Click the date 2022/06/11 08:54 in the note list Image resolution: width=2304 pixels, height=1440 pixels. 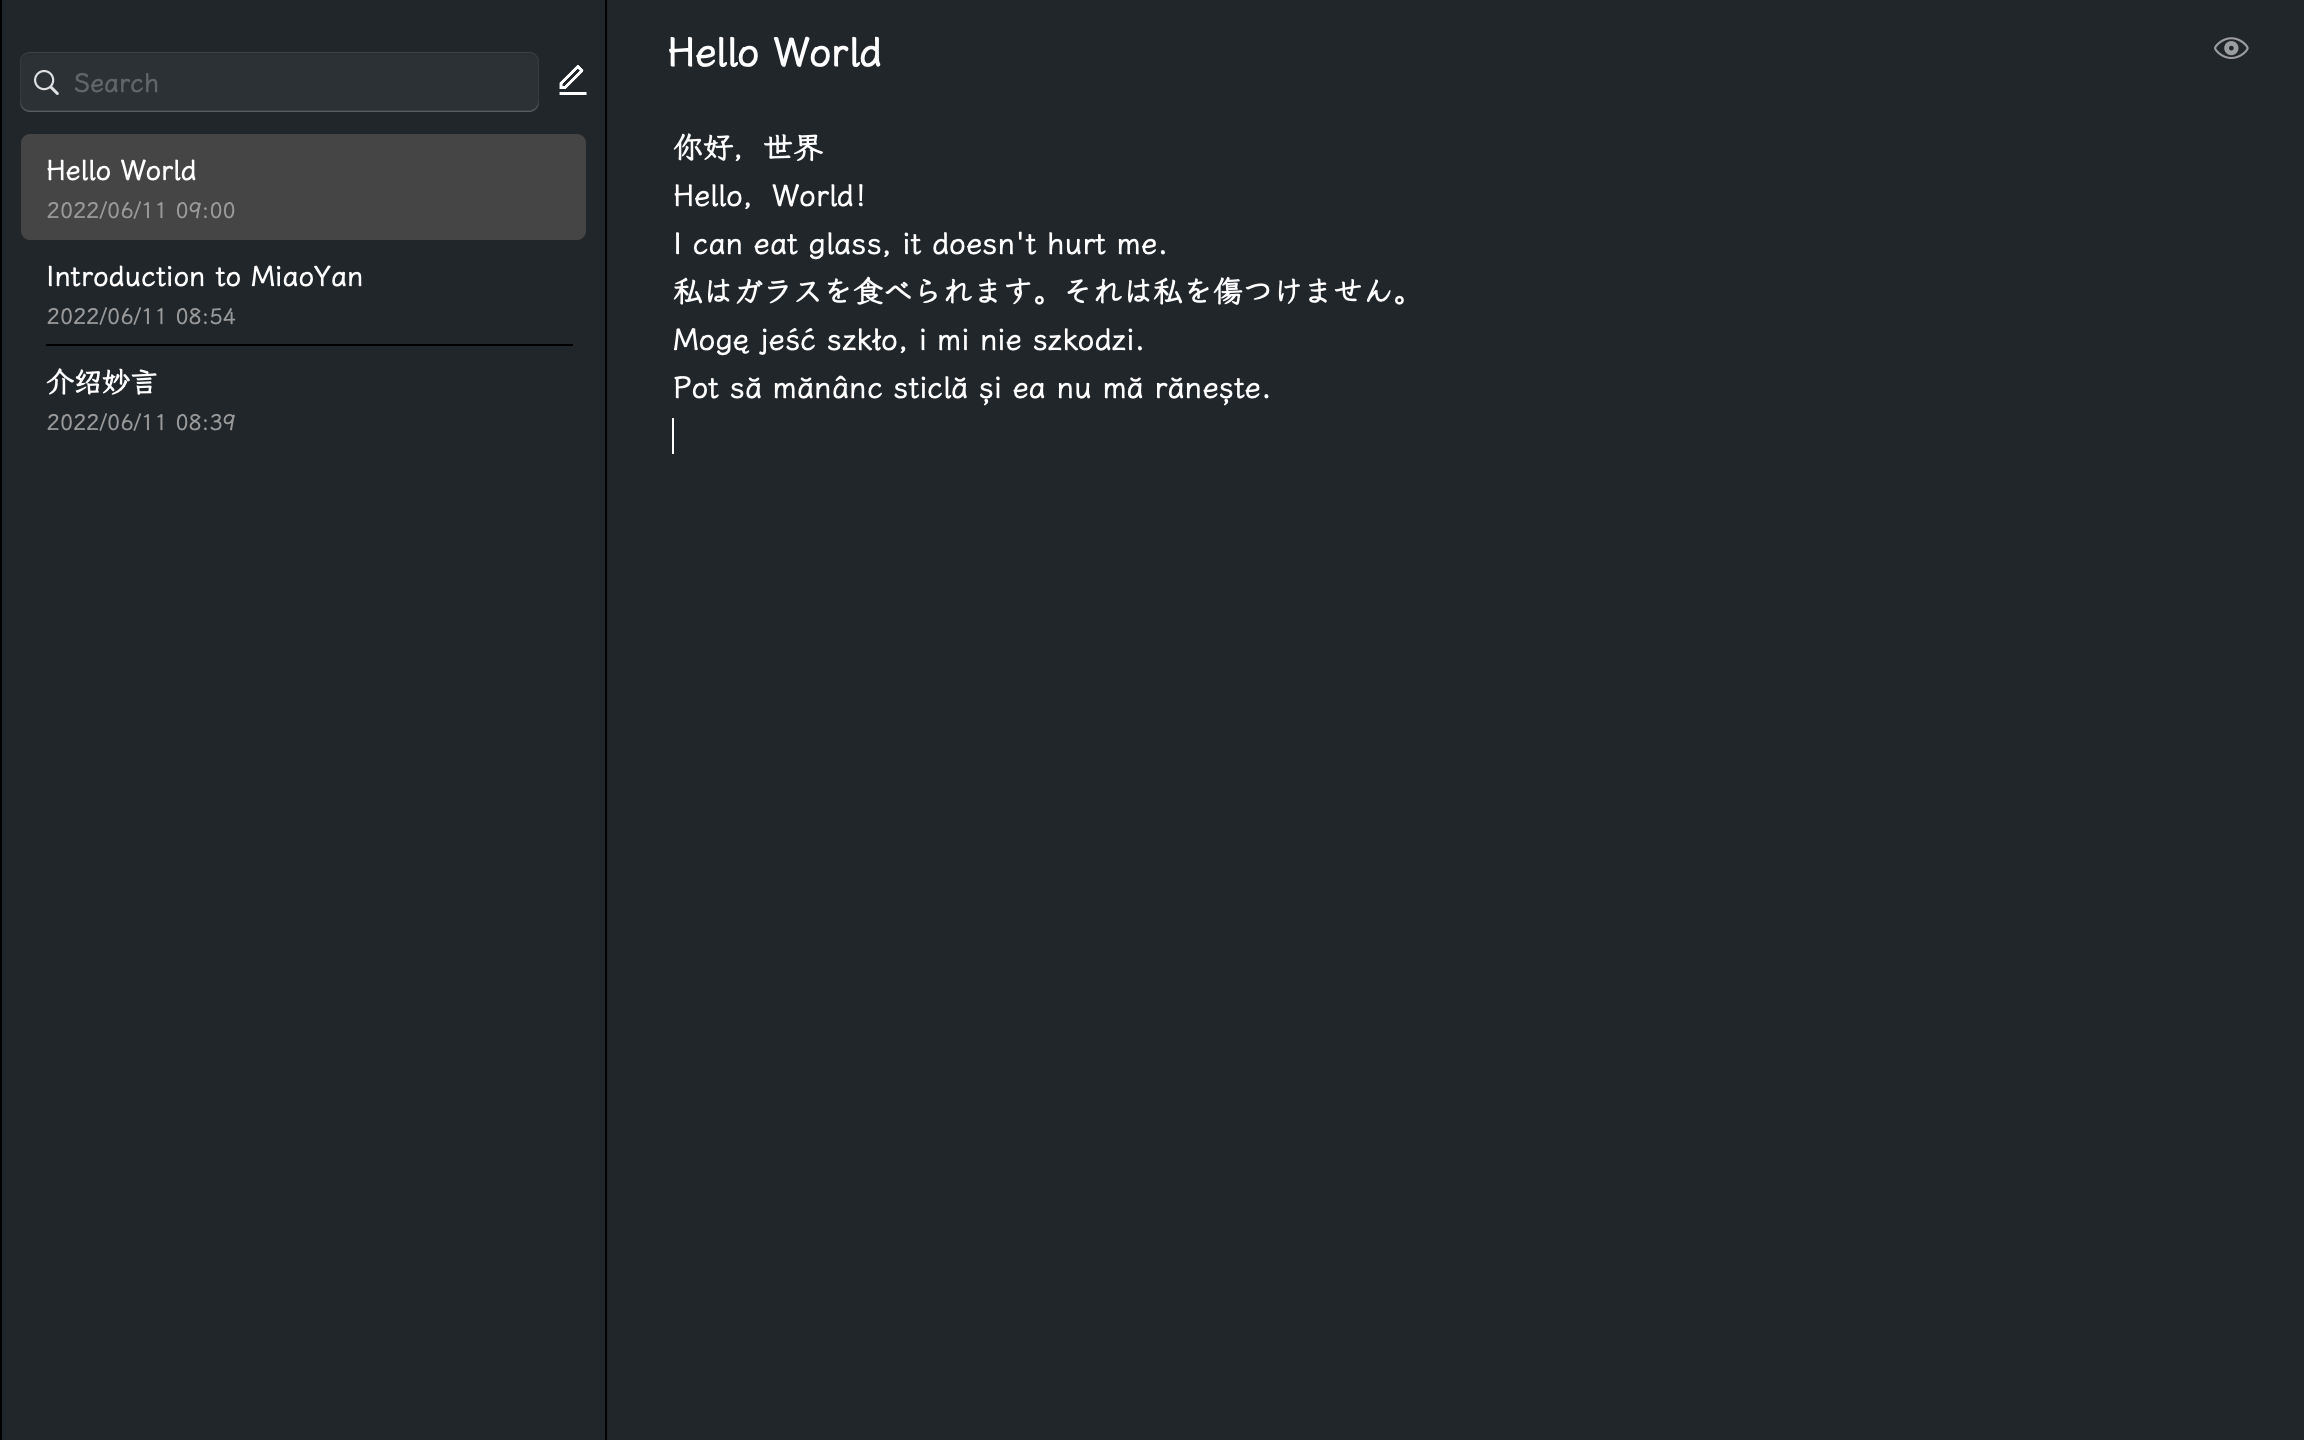[x=141, y=316]
